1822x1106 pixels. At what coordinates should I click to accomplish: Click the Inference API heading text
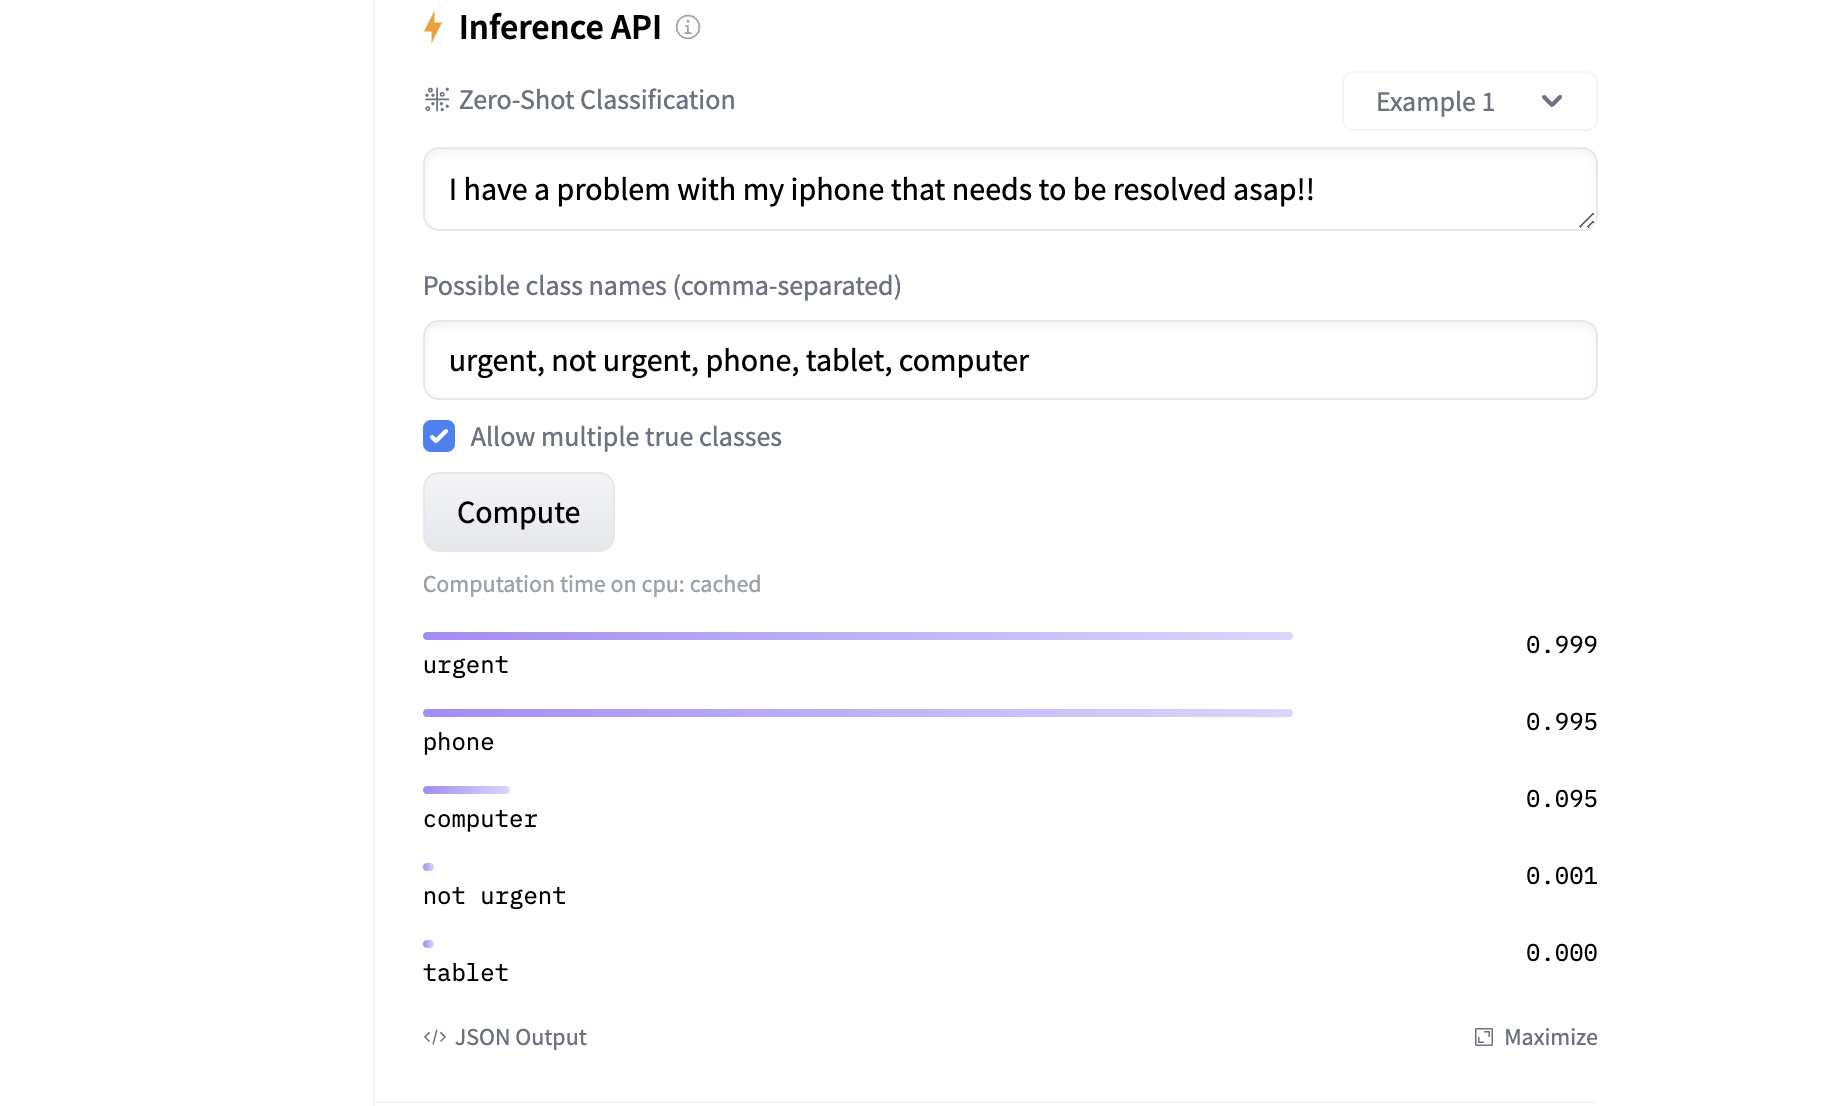coord(560,27)
